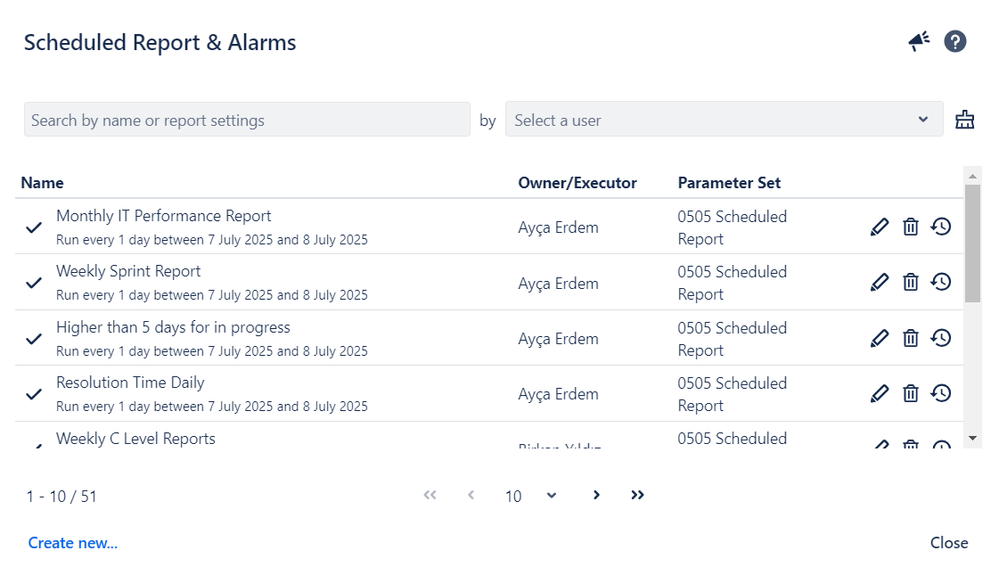The image size is (999, 577).
Task: Delete the Resolution Time Daily report
Action: (x=910, y=393)
